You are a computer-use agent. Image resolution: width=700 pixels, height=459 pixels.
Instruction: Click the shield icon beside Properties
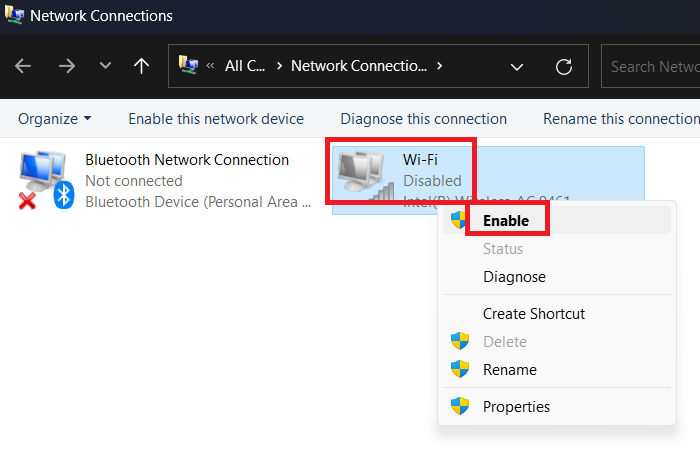[460, 406]
